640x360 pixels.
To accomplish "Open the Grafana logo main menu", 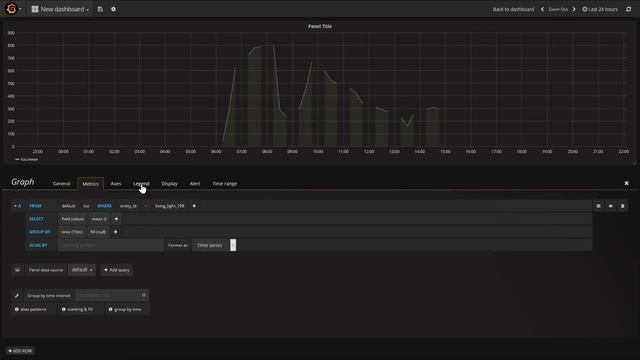I will click(11, 9).
